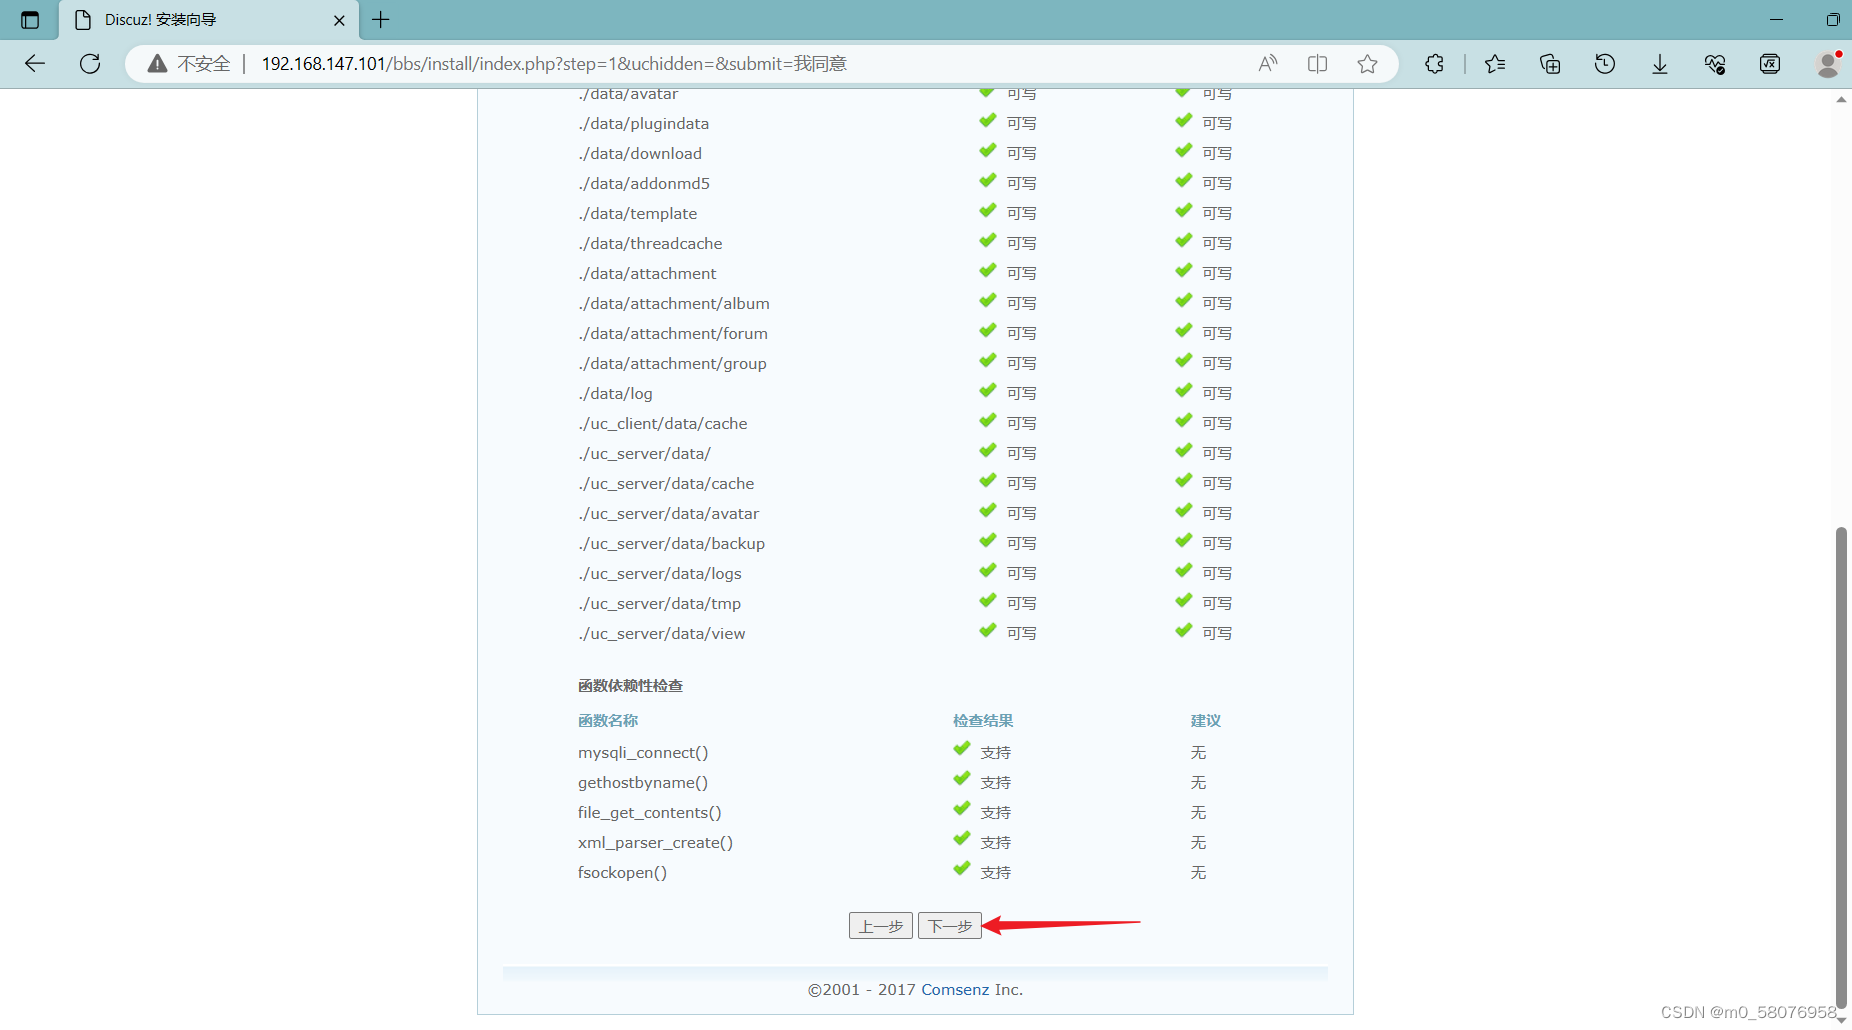Viewport: 1852px width, 1030px height.
Task: Toggle split screen view icon
Action: (x=1317, y=64)
